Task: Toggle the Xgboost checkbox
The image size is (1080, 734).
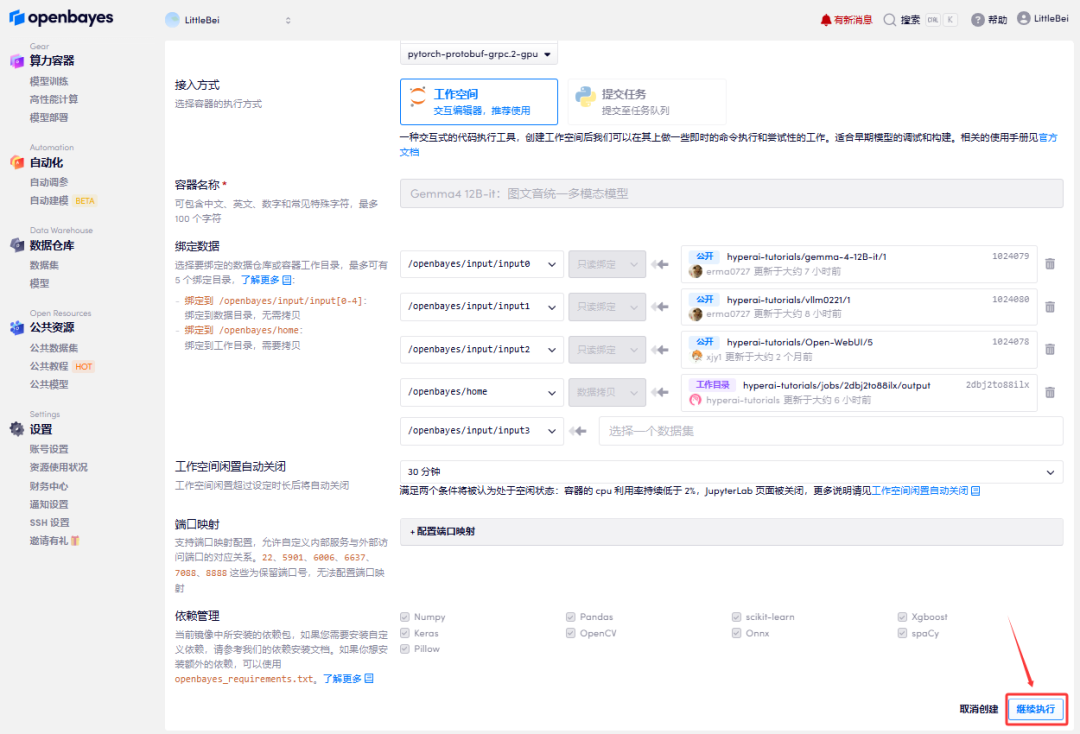Action: pyautogui.click(x=902, y=617)
